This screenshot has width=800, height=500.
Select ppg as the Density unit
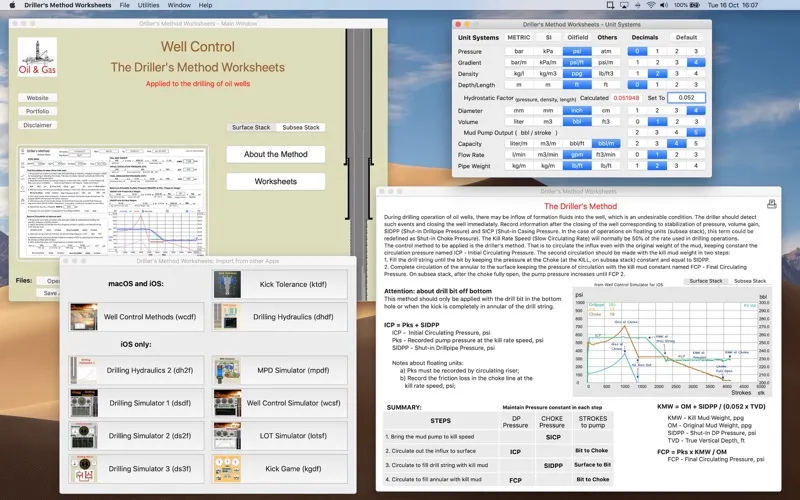(x=577, y=73)
